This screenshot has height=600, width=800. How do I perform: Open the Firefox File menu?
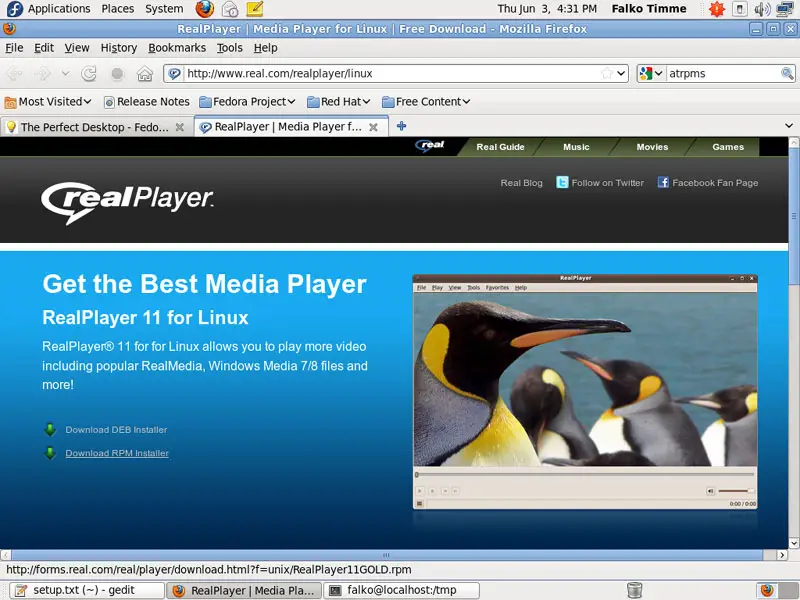pyautogui.click(x=14, y=48)
